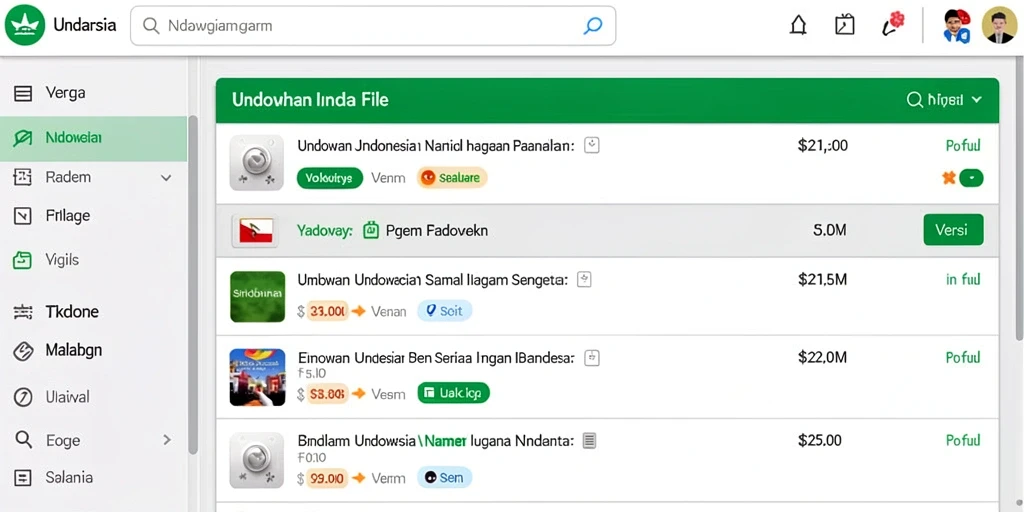The image size is (1024, 512).
Task: Click small icon after Umbwan Undowacian Samal title
Action: click(585, 280)
